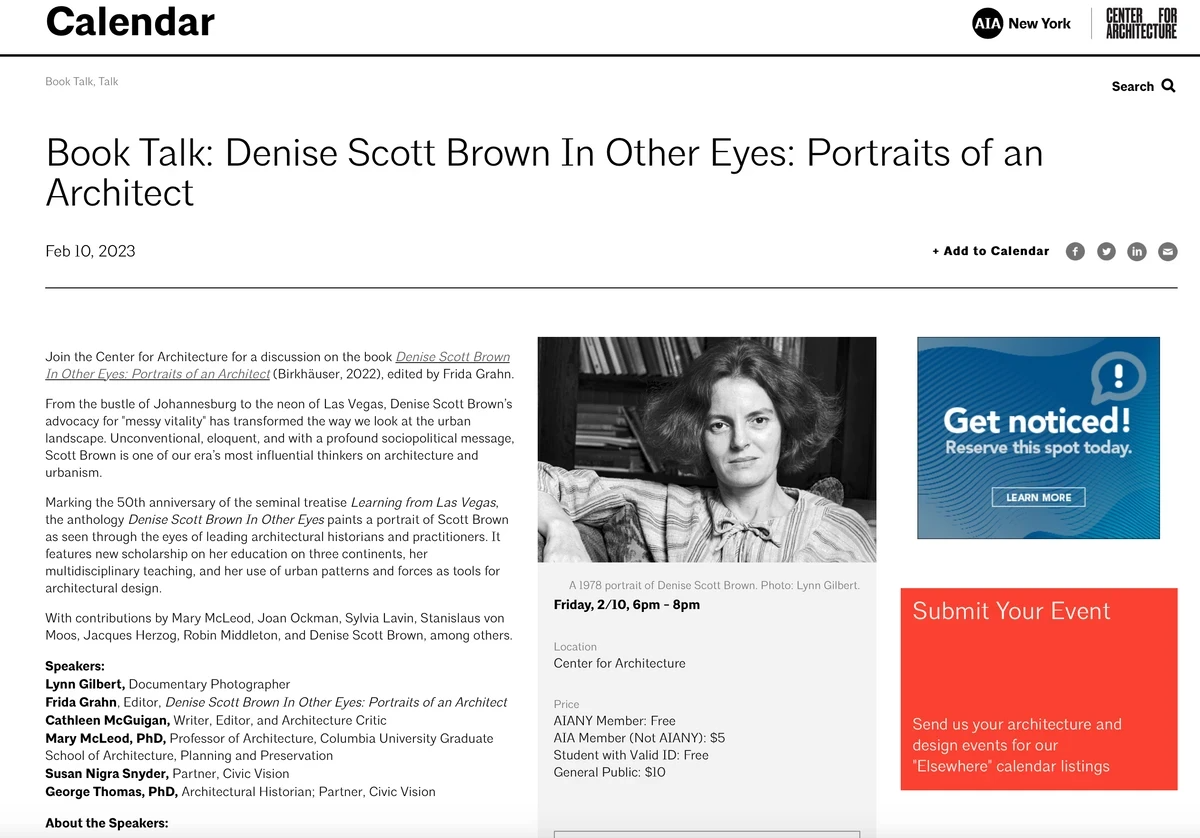Open the Center for Architecture logo link
Image resolution: width=1200 pixels, height=838 pixels.
click(x=1141, y=23)
